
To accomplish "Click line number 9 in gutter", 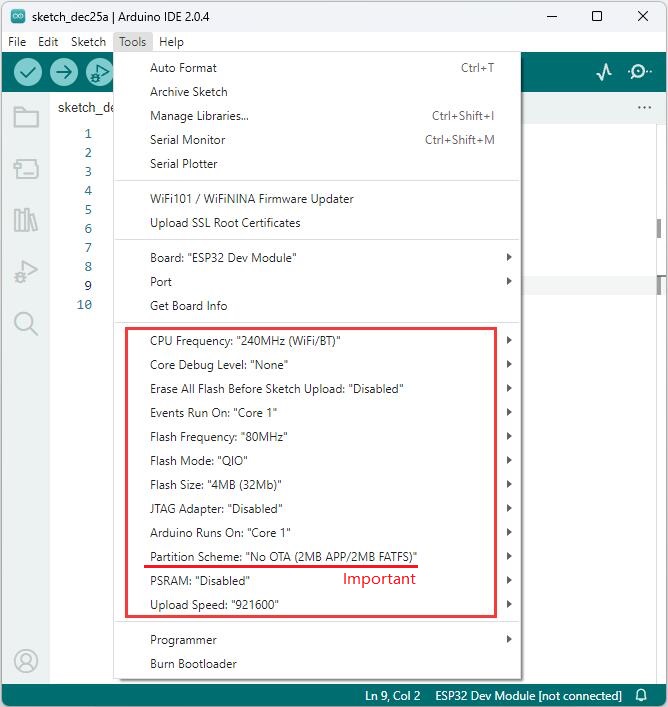I will 88,285.
